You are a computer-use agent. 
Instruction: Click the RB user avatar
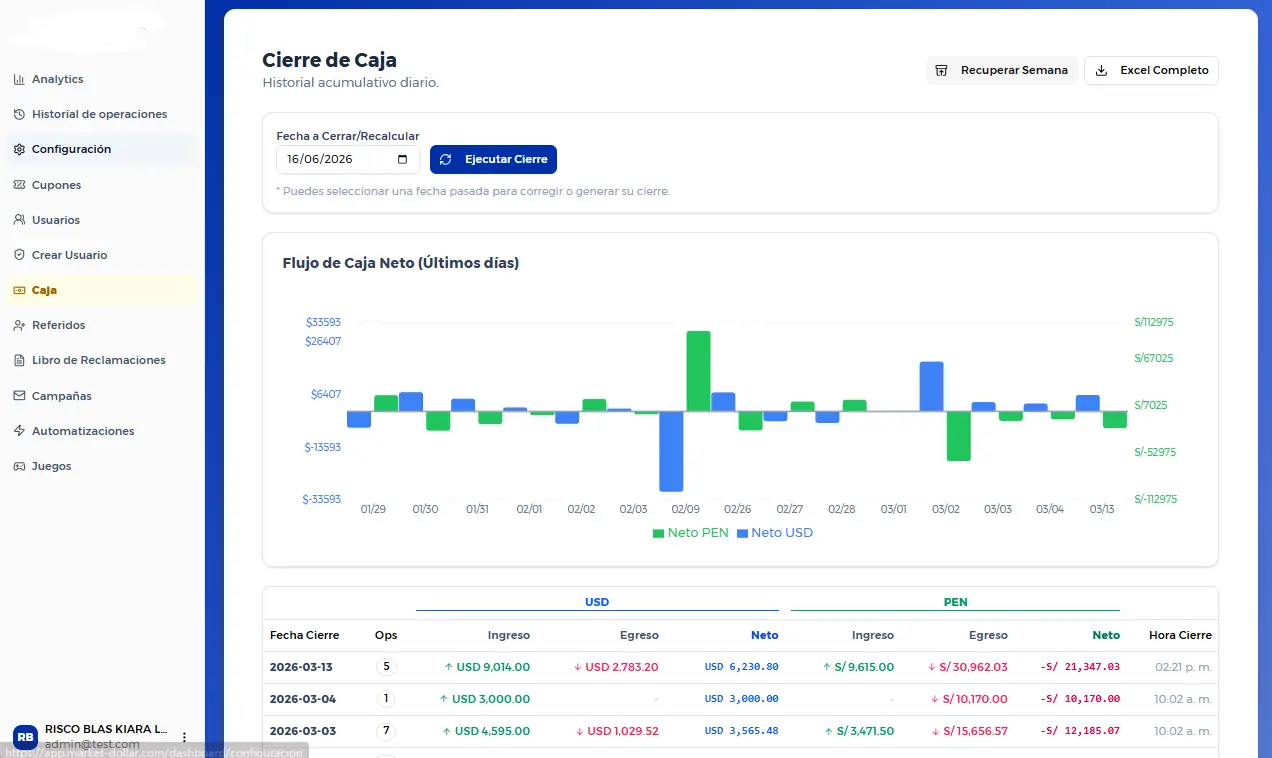point(25,737)
